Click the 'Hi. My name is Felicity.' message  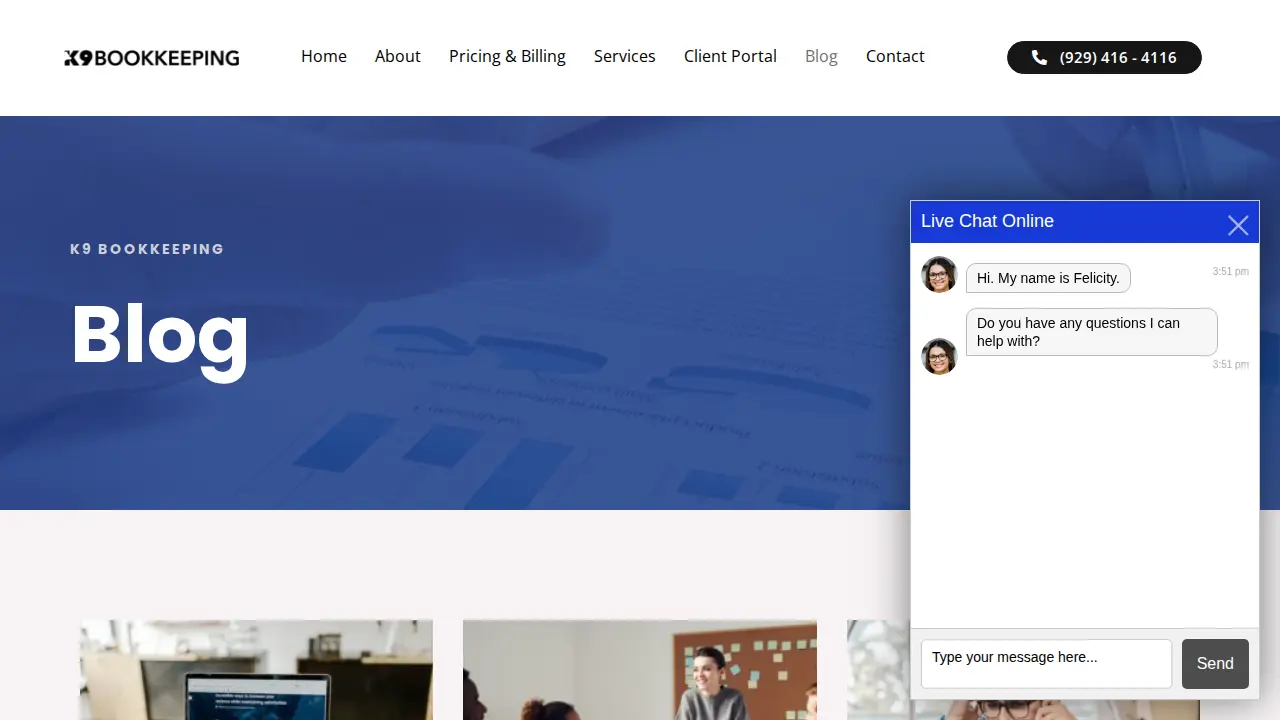[1048, 278]
